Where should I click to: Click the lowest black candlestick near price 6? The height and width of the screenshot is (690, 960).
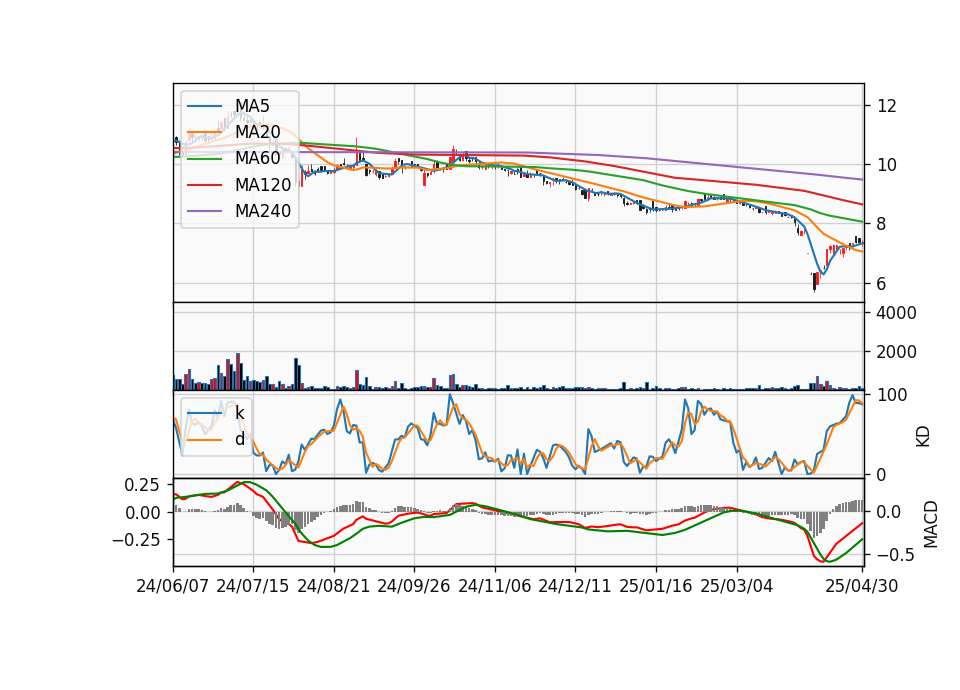tap(814, 282)
